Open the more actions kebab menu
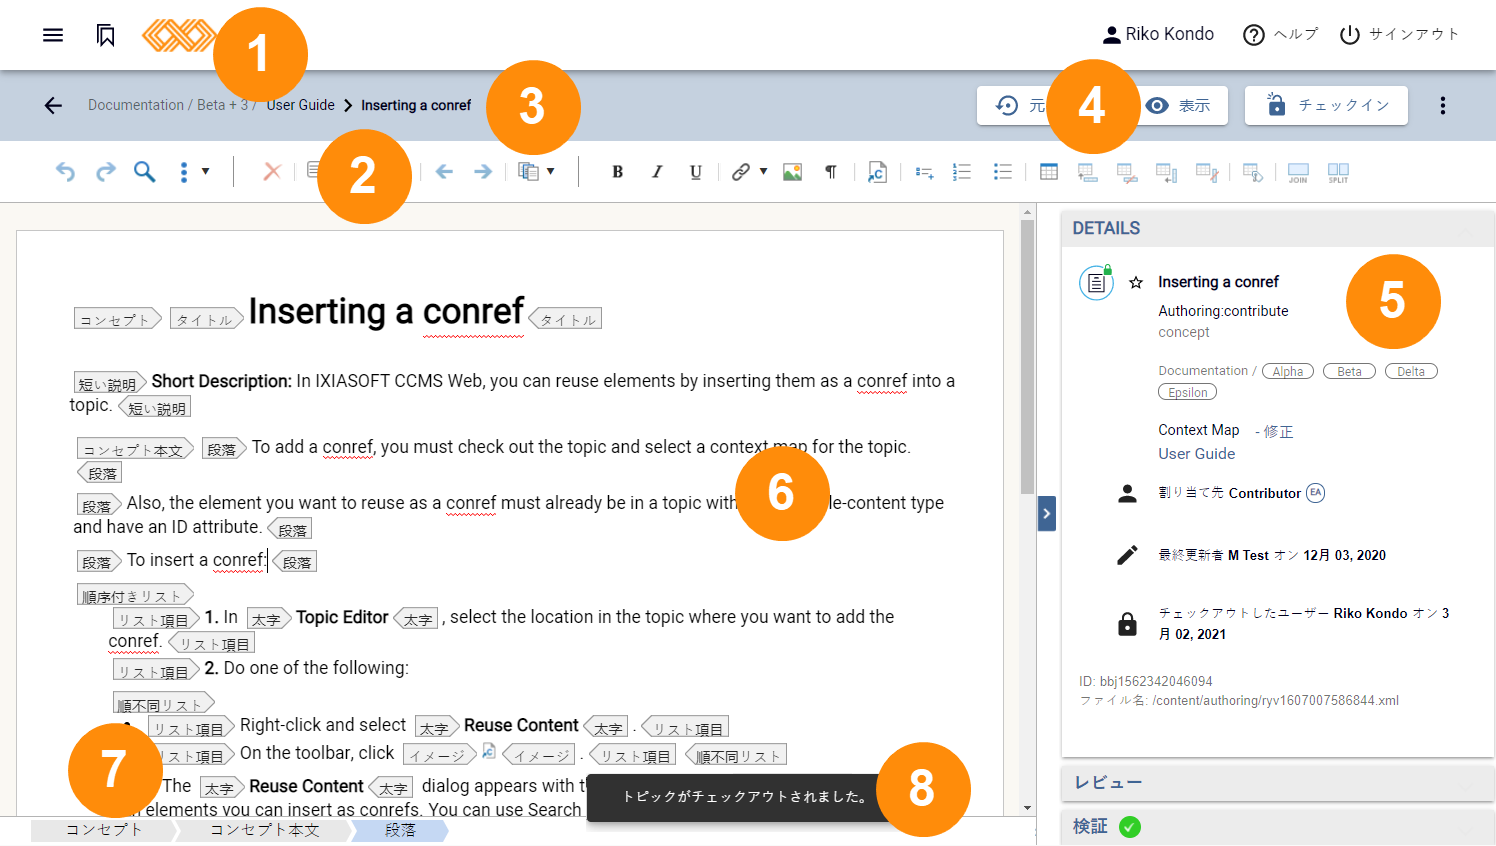The height and width of the screenshot is (846, 1496). tap(1443, 105)
